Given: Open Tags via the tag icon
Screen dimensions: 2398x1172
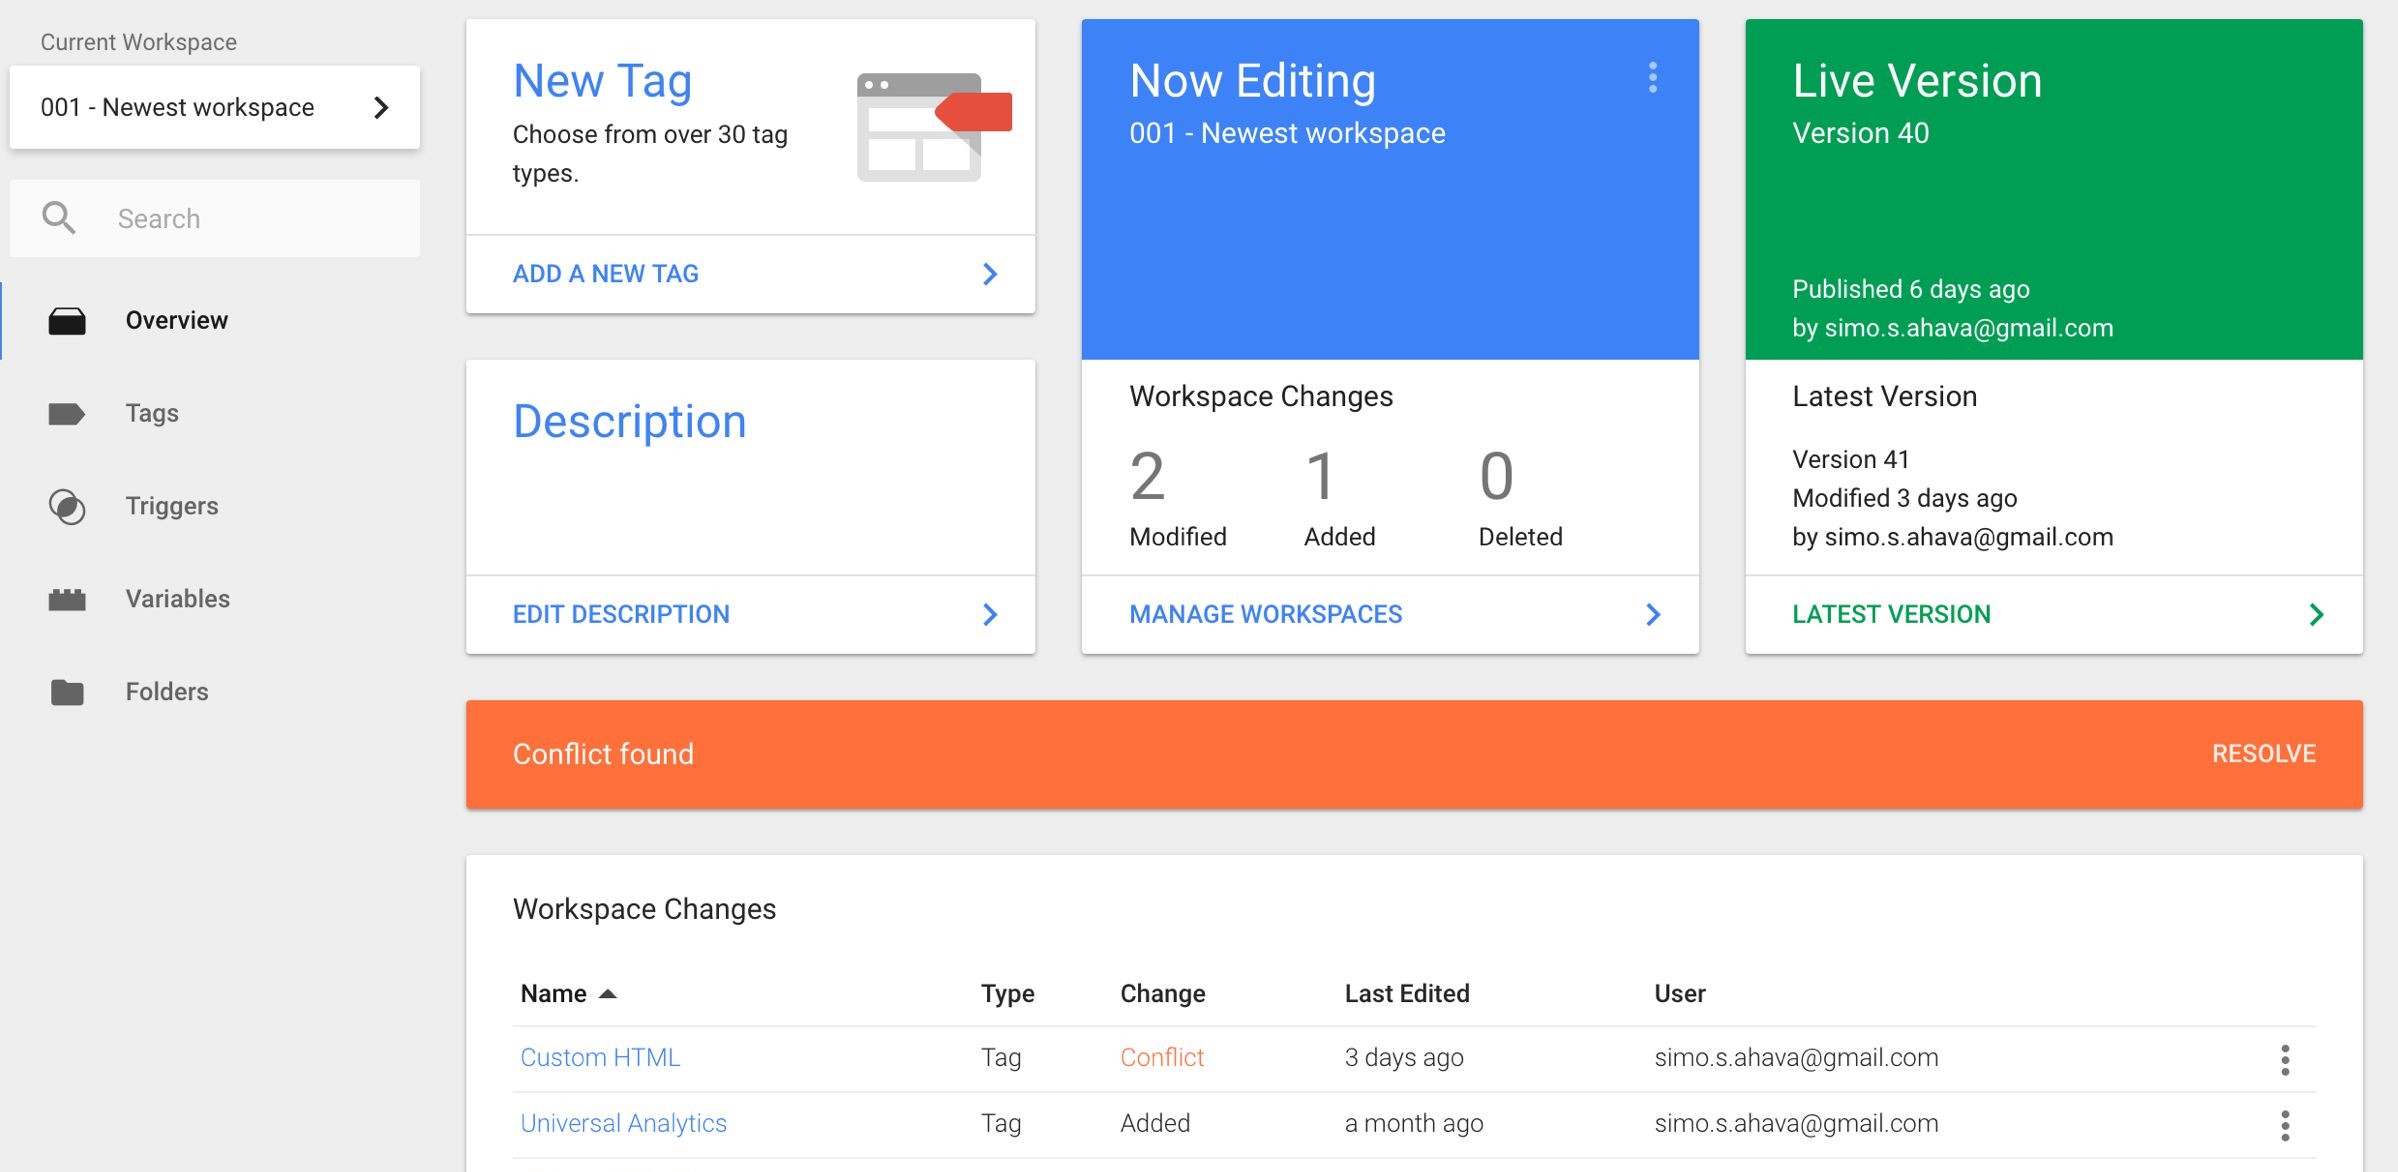Looking at the screenshot, I should (x=67, y=414).
